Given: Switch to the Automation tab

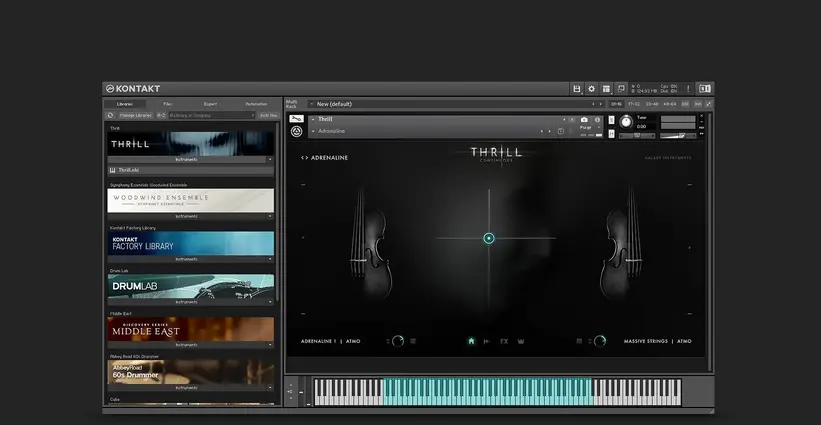Looking at the screenshot, I should click(256, 104).
